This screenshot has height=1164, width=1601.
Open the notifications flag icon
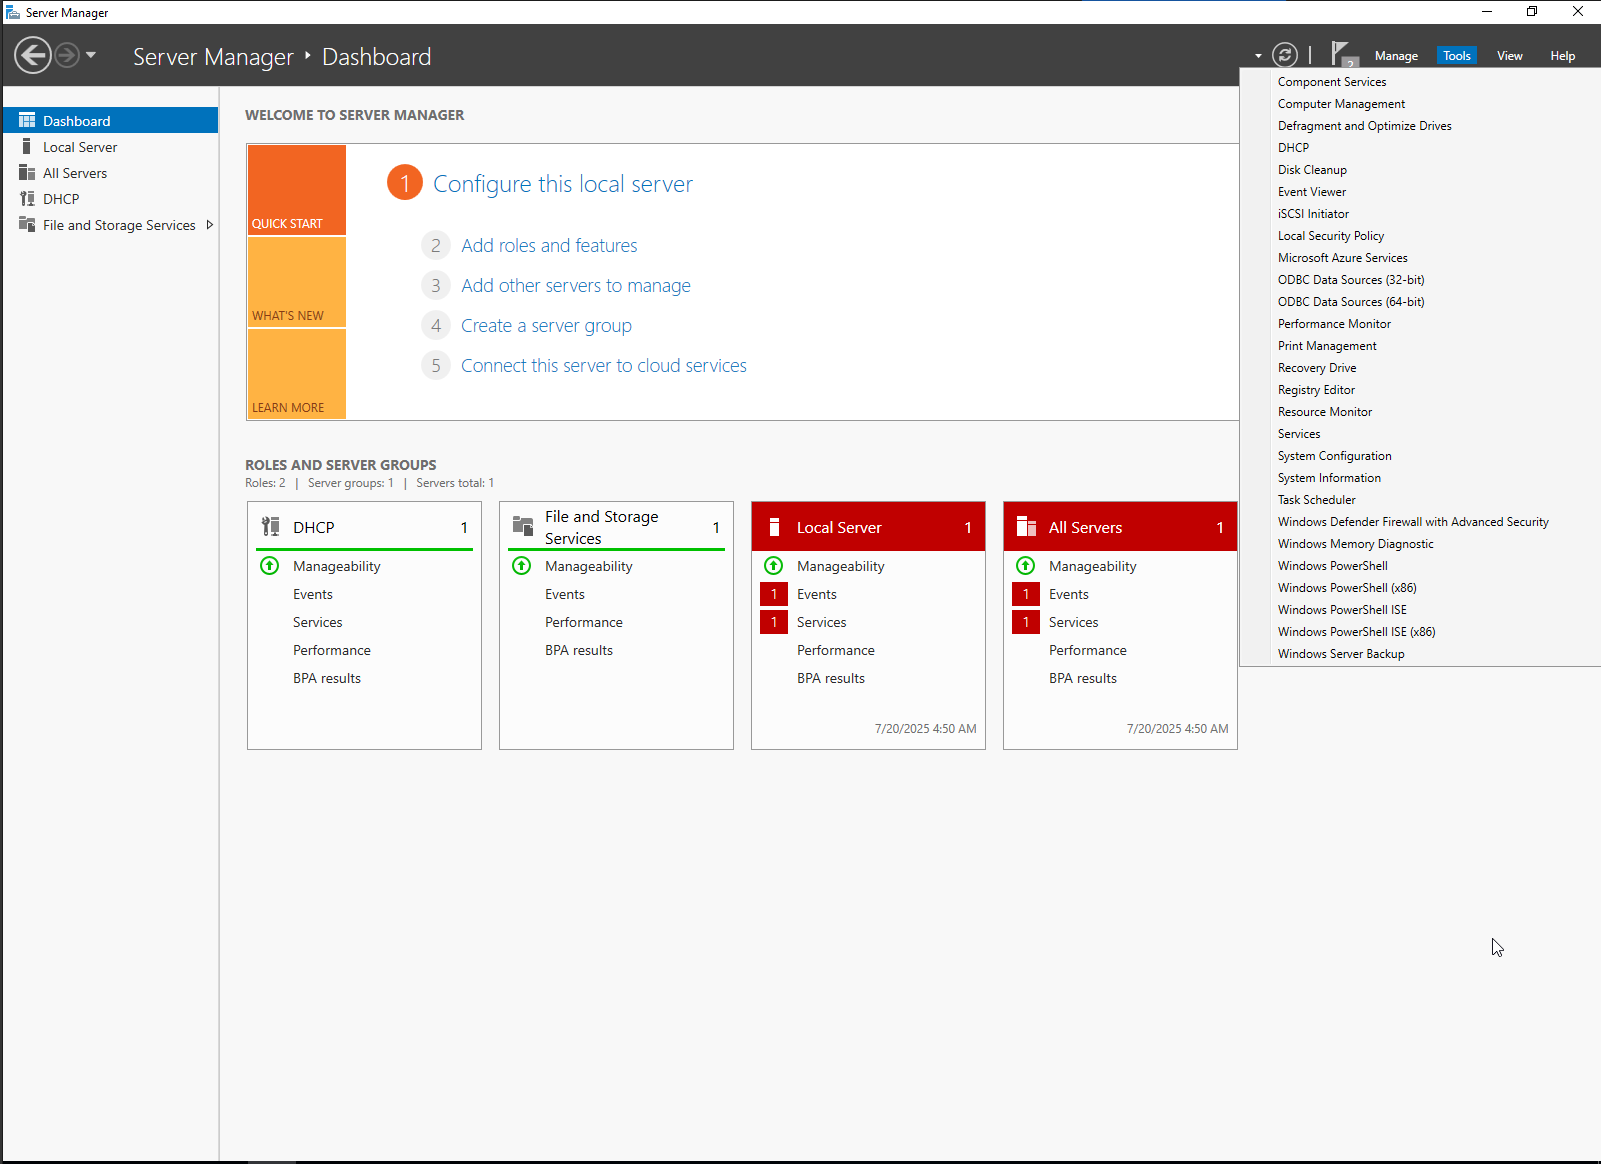tap(1341, 54)
